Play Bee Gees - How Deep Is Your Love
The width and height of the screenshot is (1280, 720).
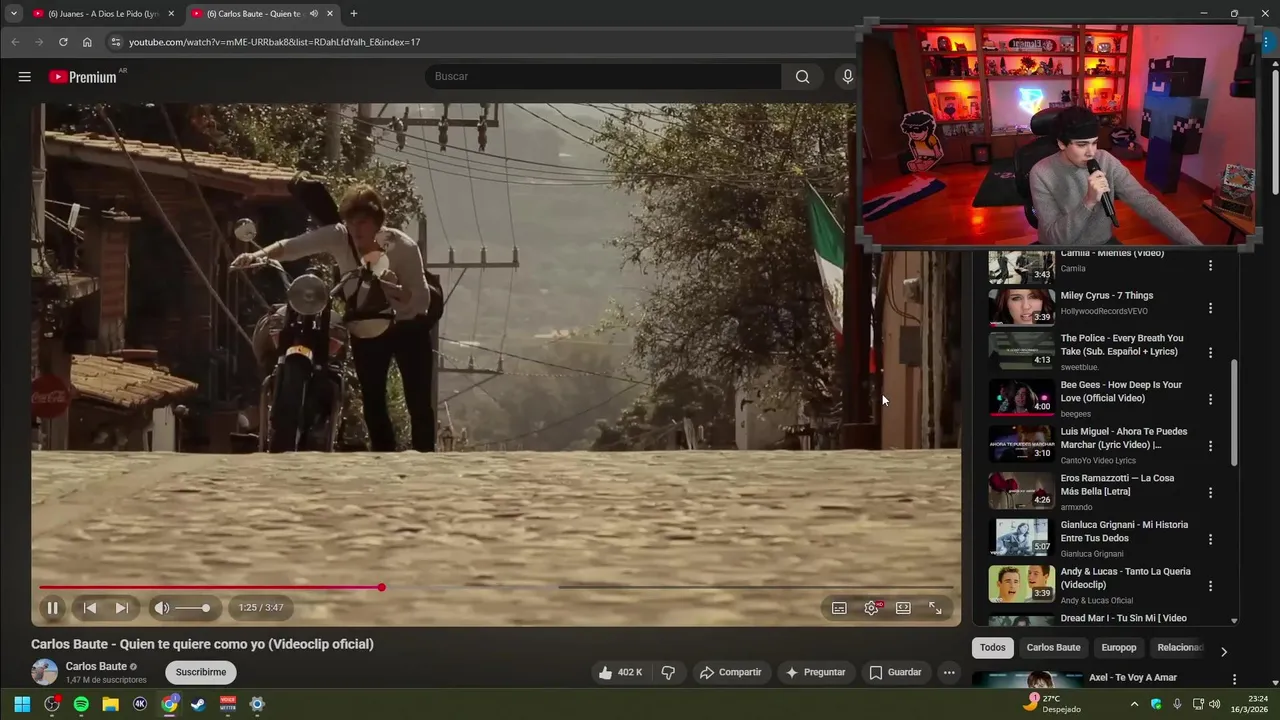coord(1021,397)
